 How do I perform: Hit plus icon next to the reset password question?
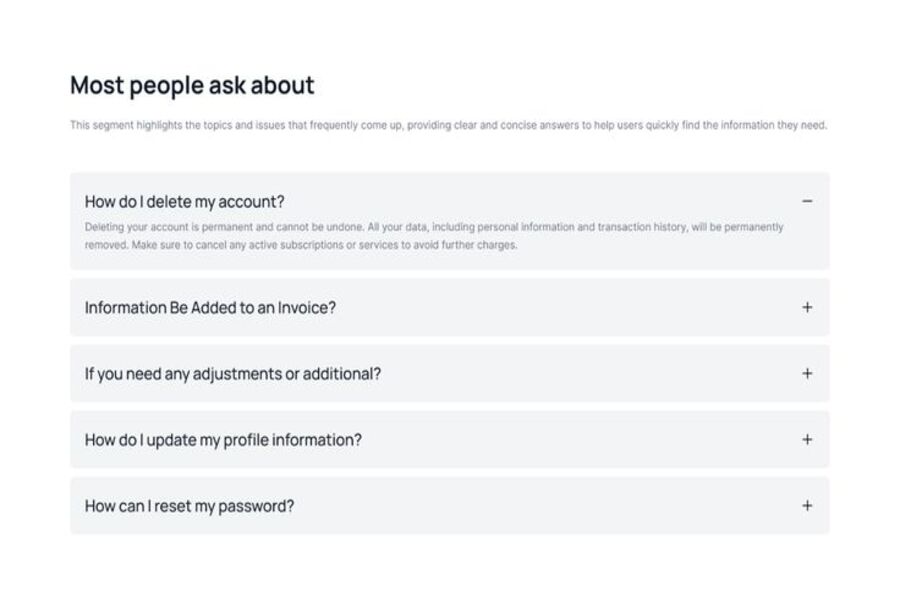pos(807,505)
